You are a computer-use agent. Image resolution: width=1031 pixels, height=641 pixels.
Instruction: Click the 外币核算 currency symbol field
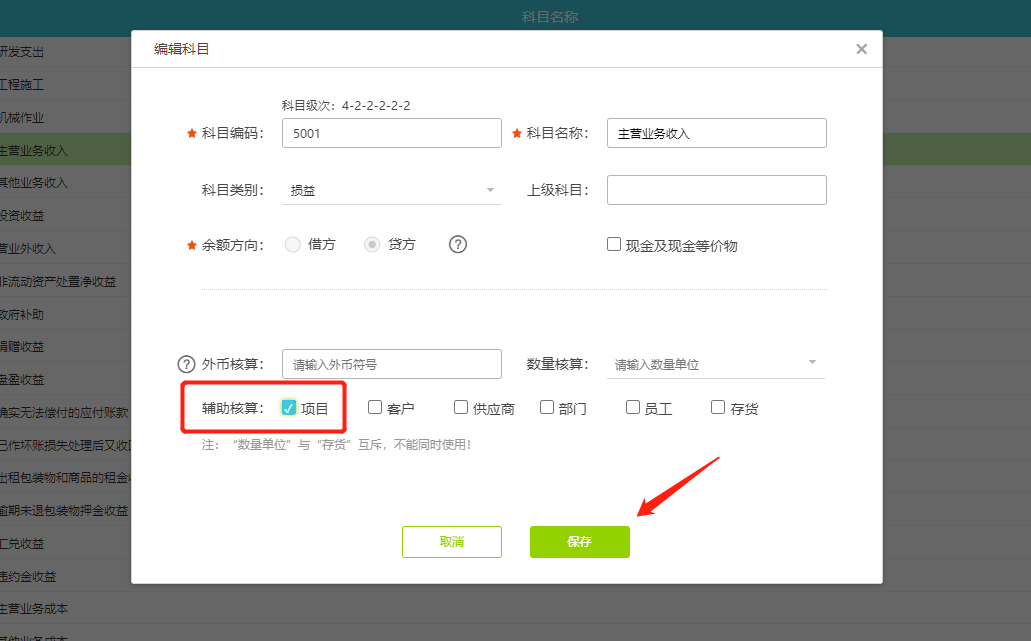pyautogui.click(x=391, y=364)
